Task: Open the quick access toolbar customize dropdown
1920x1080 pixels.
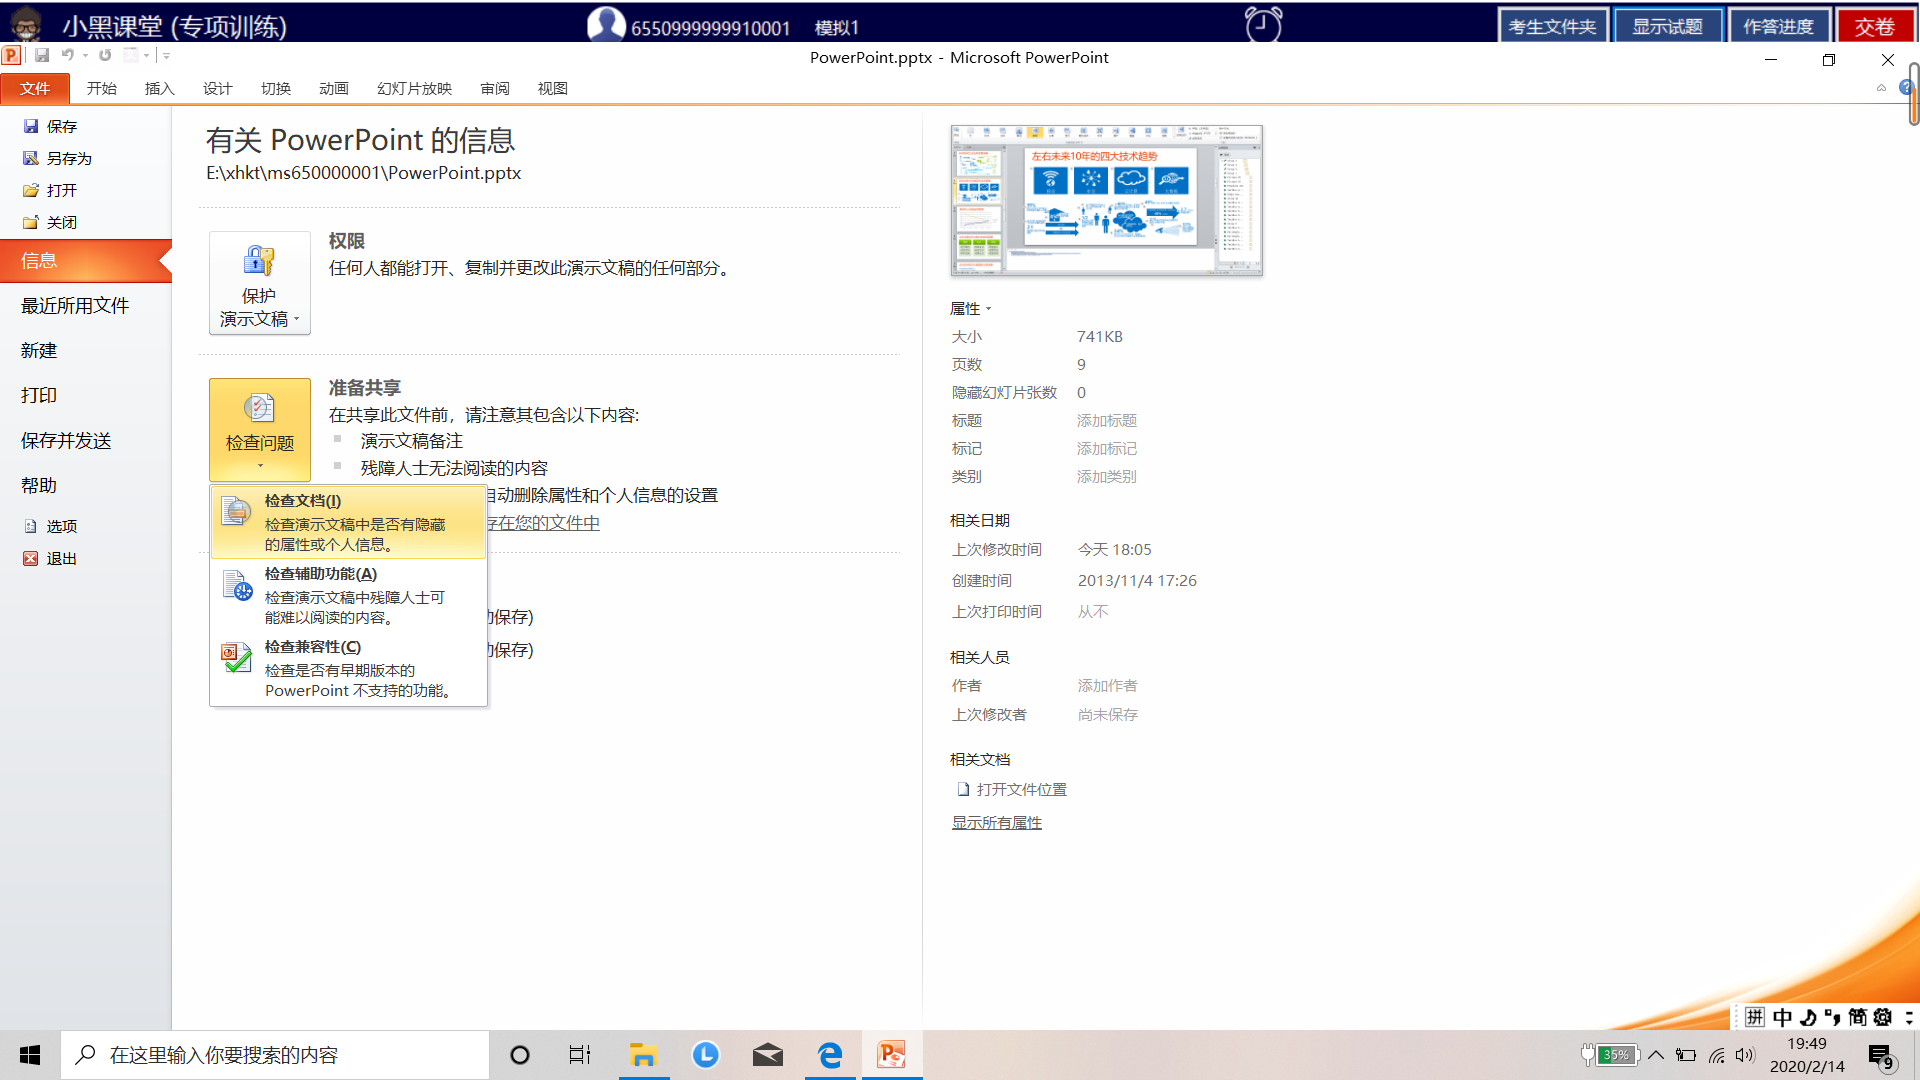Action: tap(166, 56)
